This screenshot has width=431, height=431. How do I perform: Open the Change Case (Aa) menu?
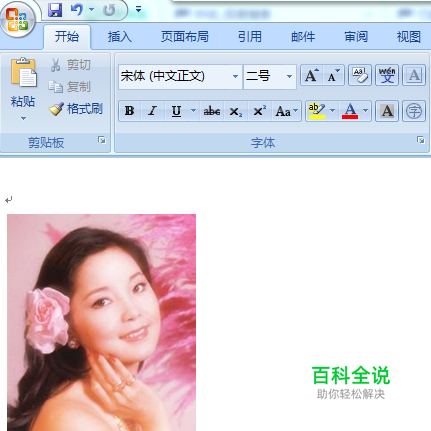tap(286, 111)
